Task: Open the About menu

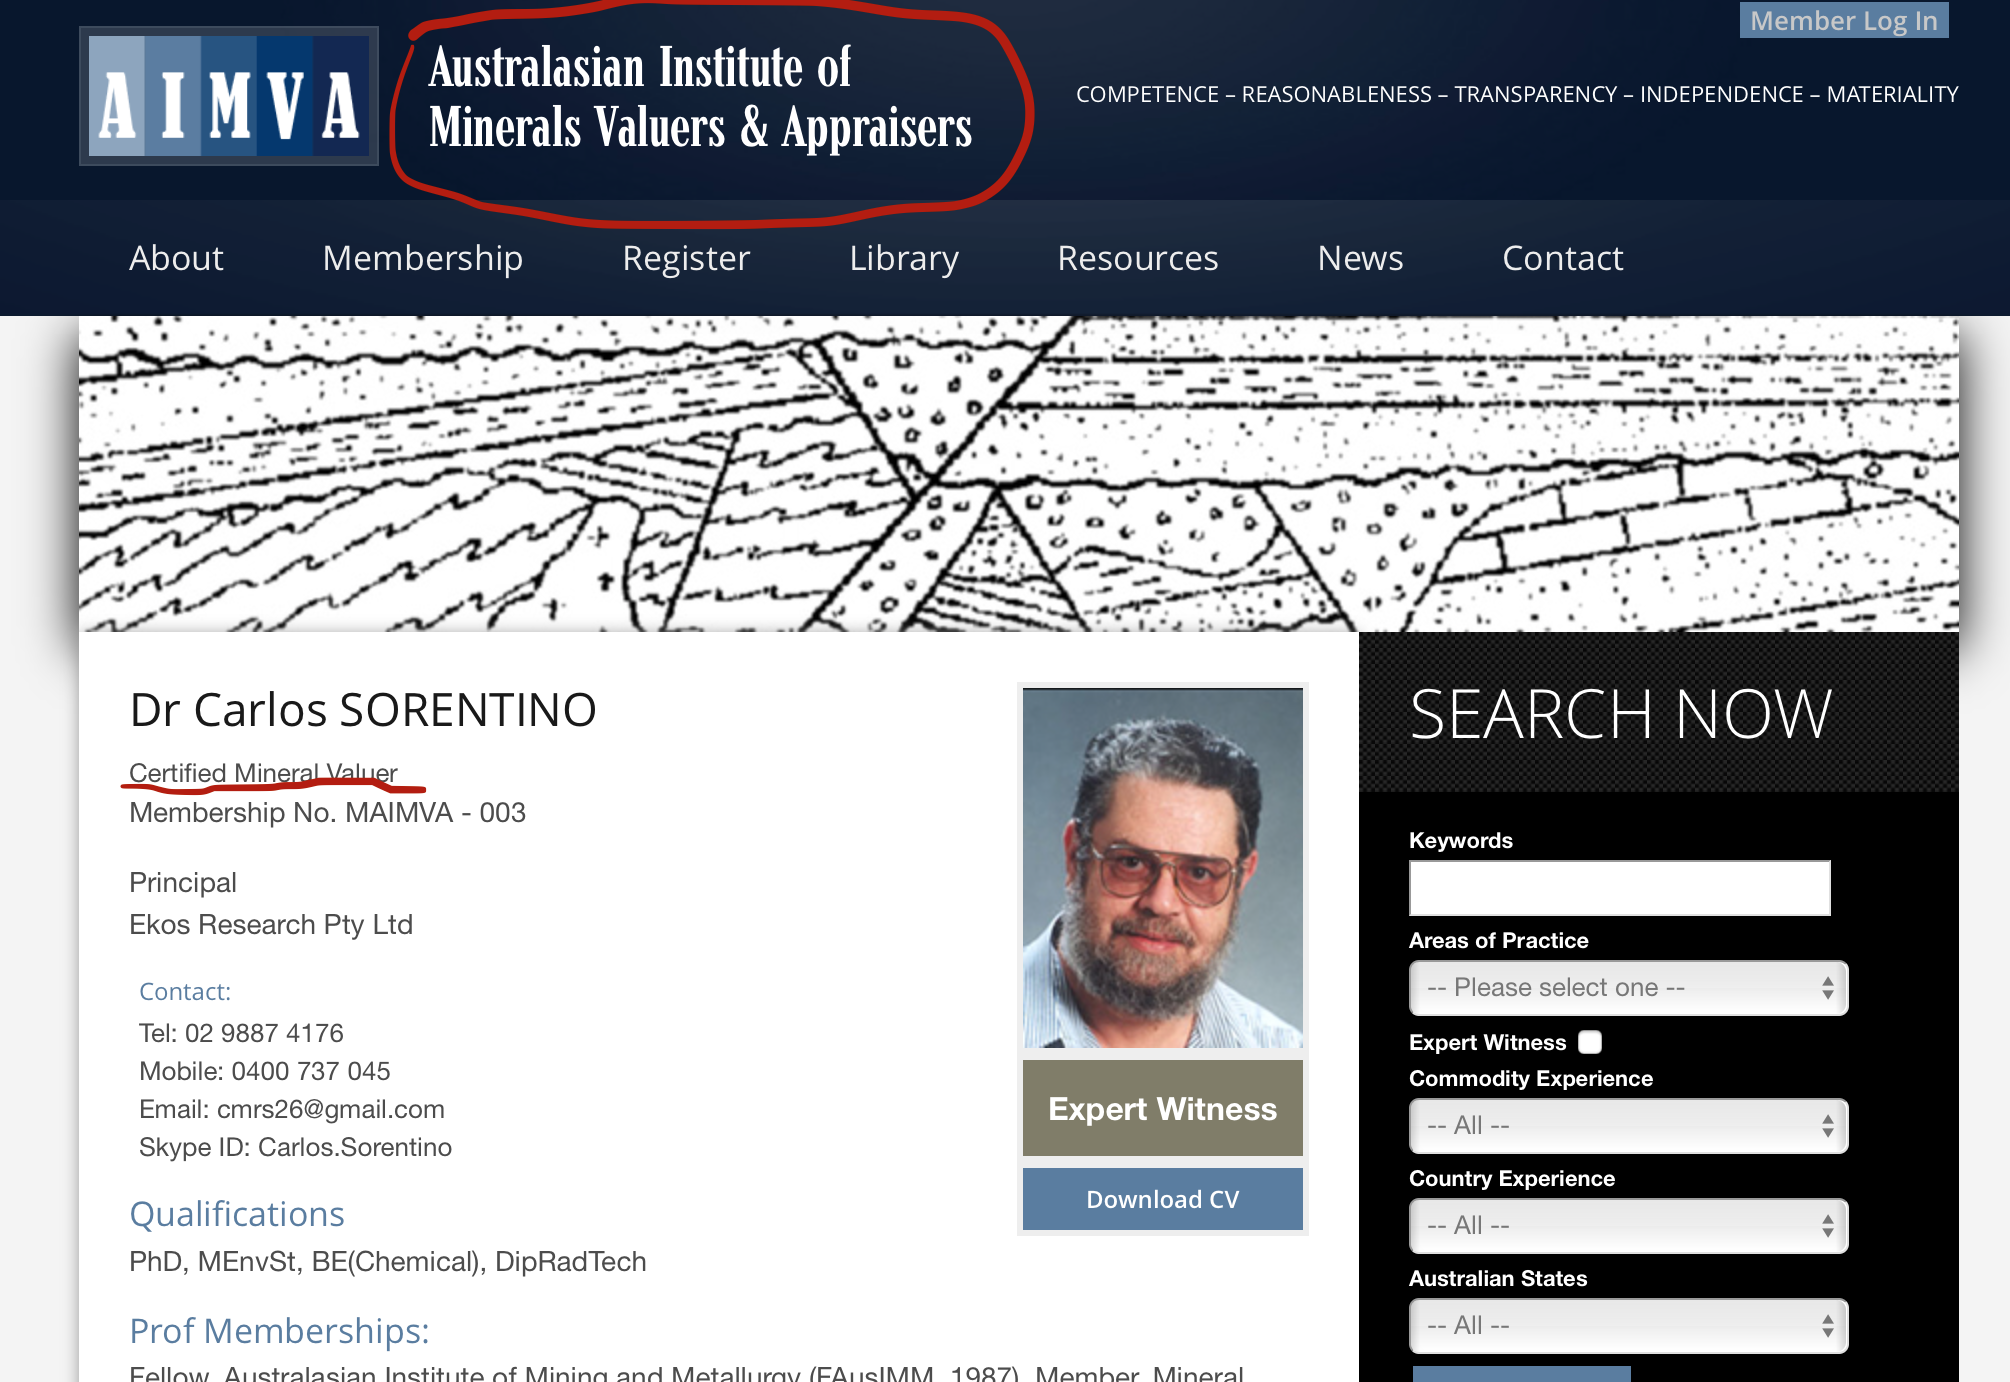Action: tap(177, 258)
